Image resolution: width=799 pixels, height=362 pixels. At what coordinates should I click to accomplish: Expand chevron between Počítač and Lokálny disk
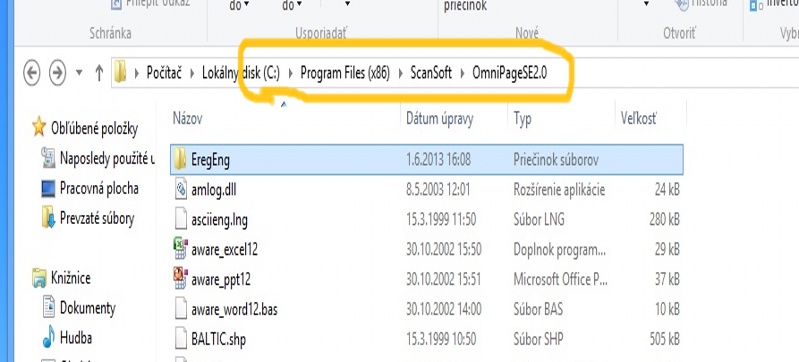pyautogui.click(x=192, y=73)
